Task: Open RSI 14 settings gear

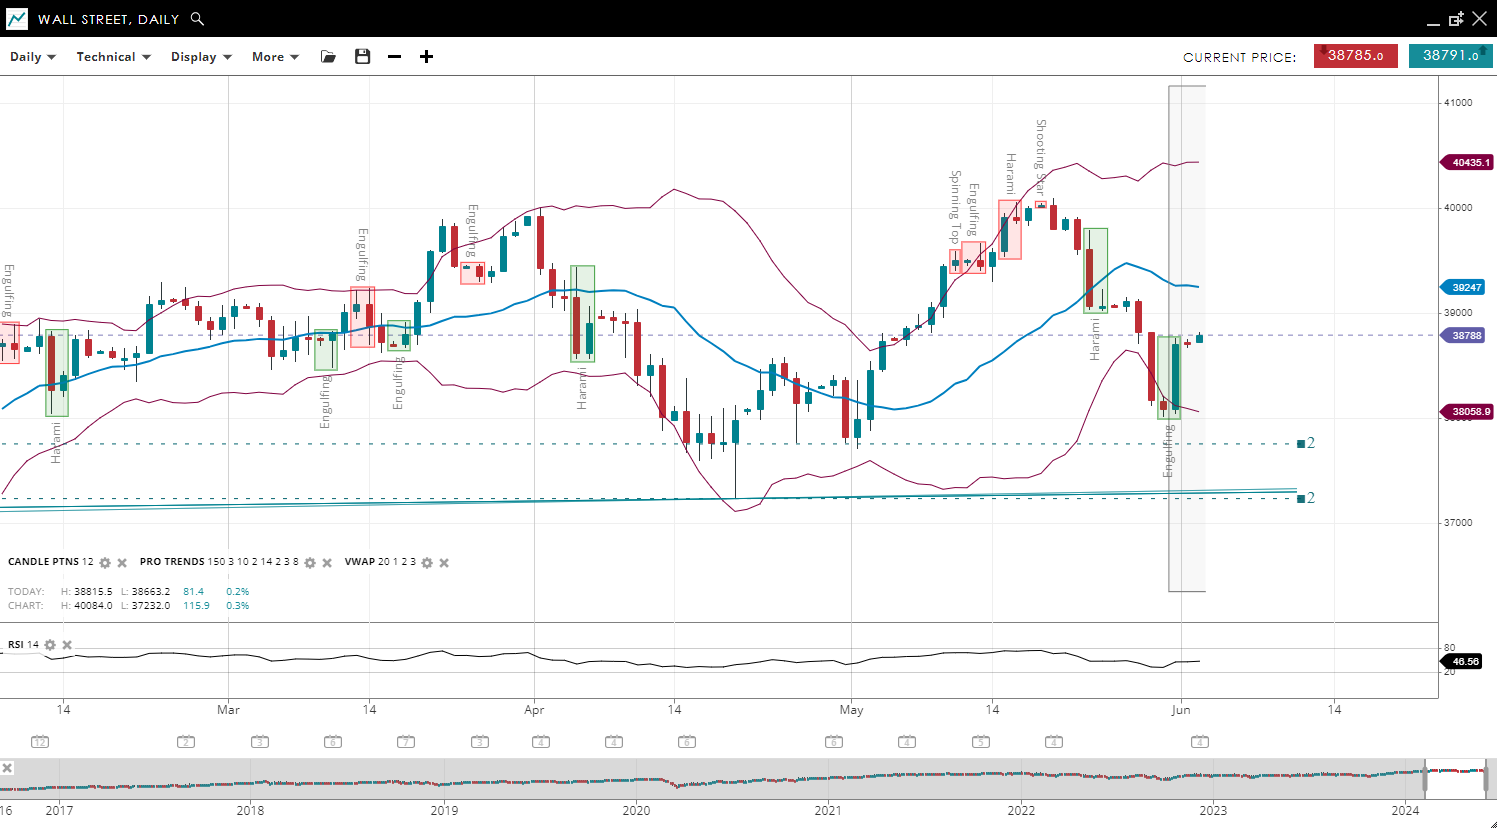Action: click(x=50, y=645)
